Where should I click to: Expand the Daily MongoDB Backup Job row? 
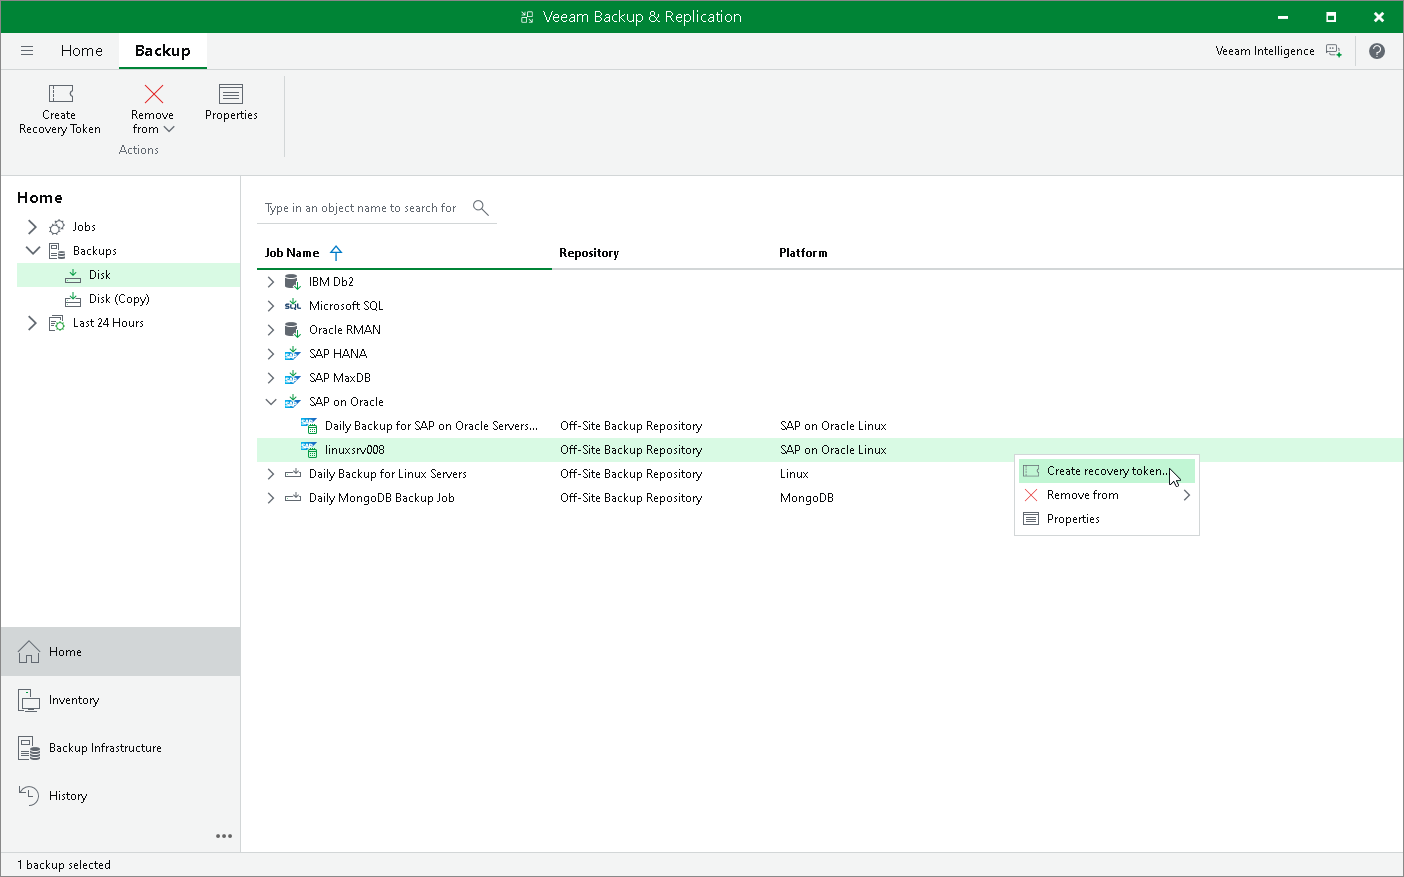[270, 498]
